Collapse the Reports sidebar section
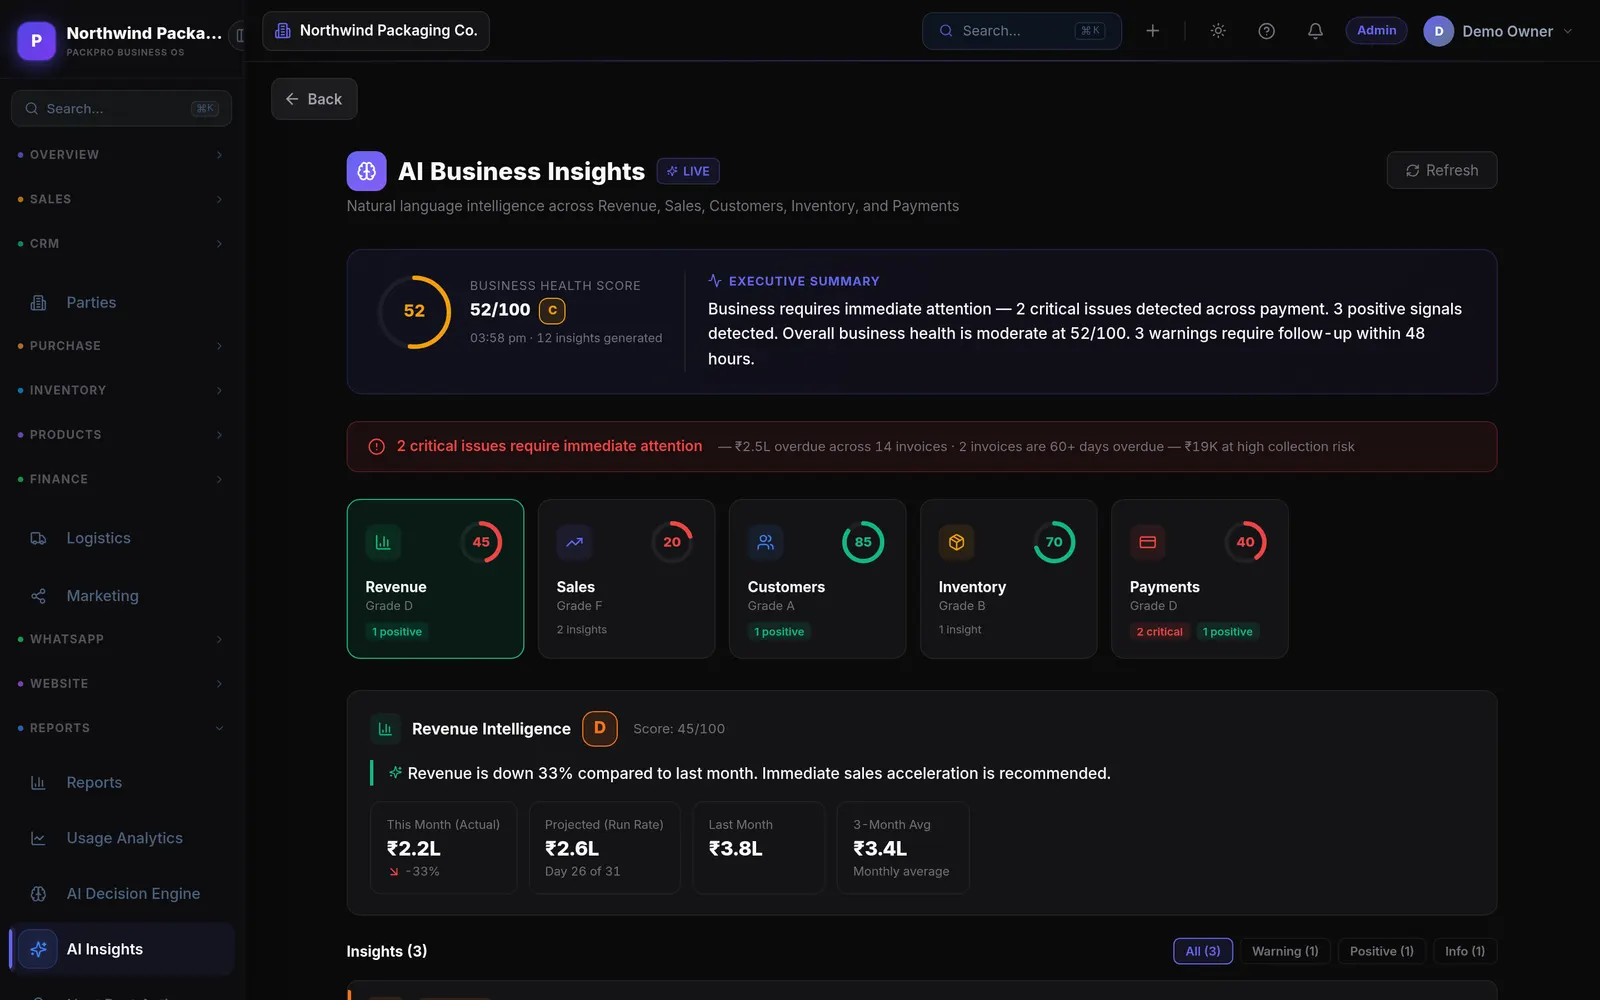This screenshot has height=1000, width=1600. pyautogui.click(x=121, y=728)
